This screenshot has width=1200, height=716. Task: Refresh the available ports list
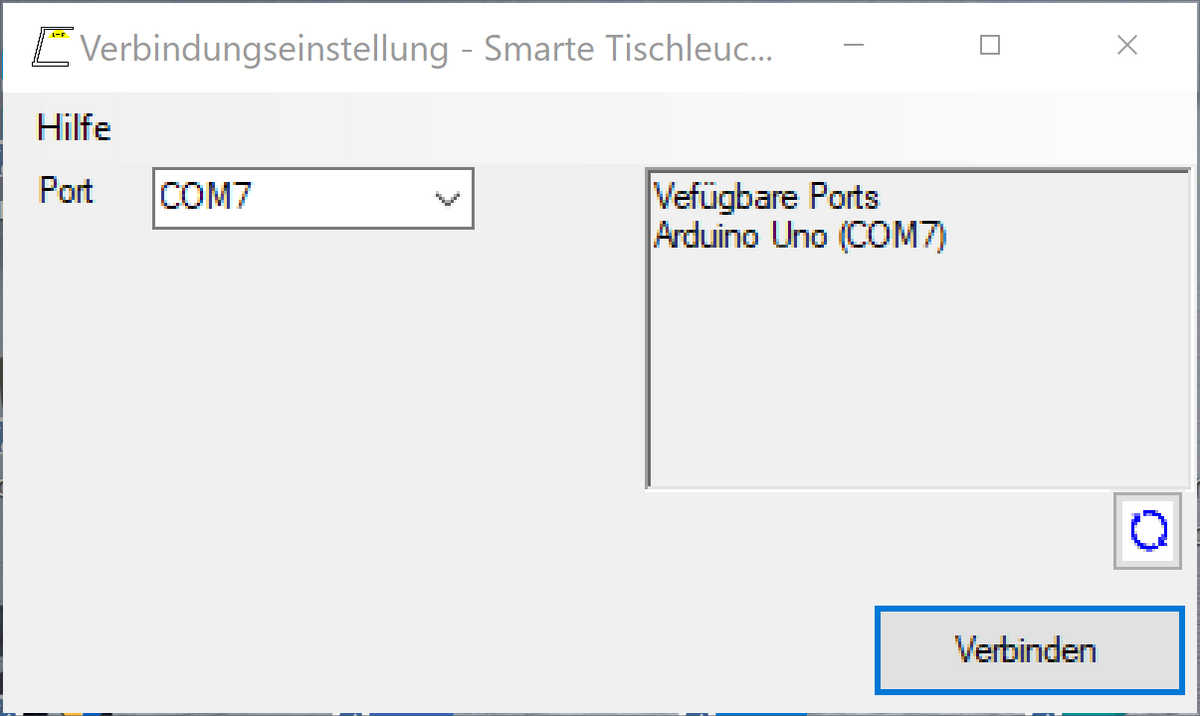pyautogui.click(x=1147, y=531)
